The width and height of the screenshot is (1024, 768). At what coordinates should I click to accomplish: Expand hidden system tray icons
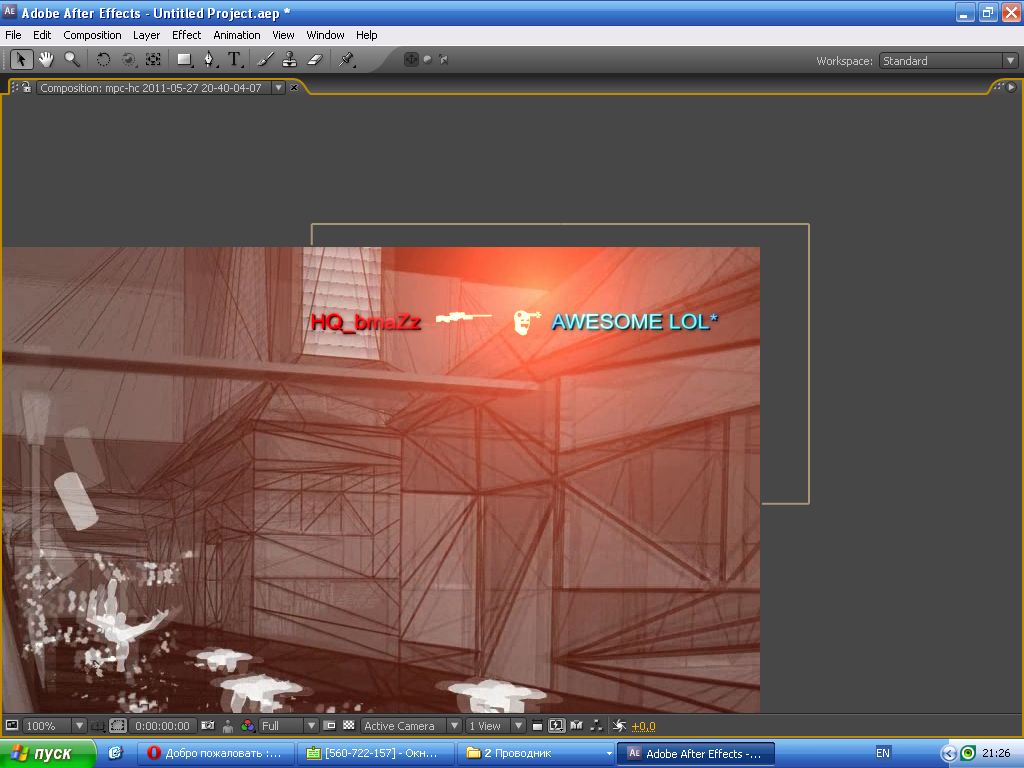click(949, 754)
